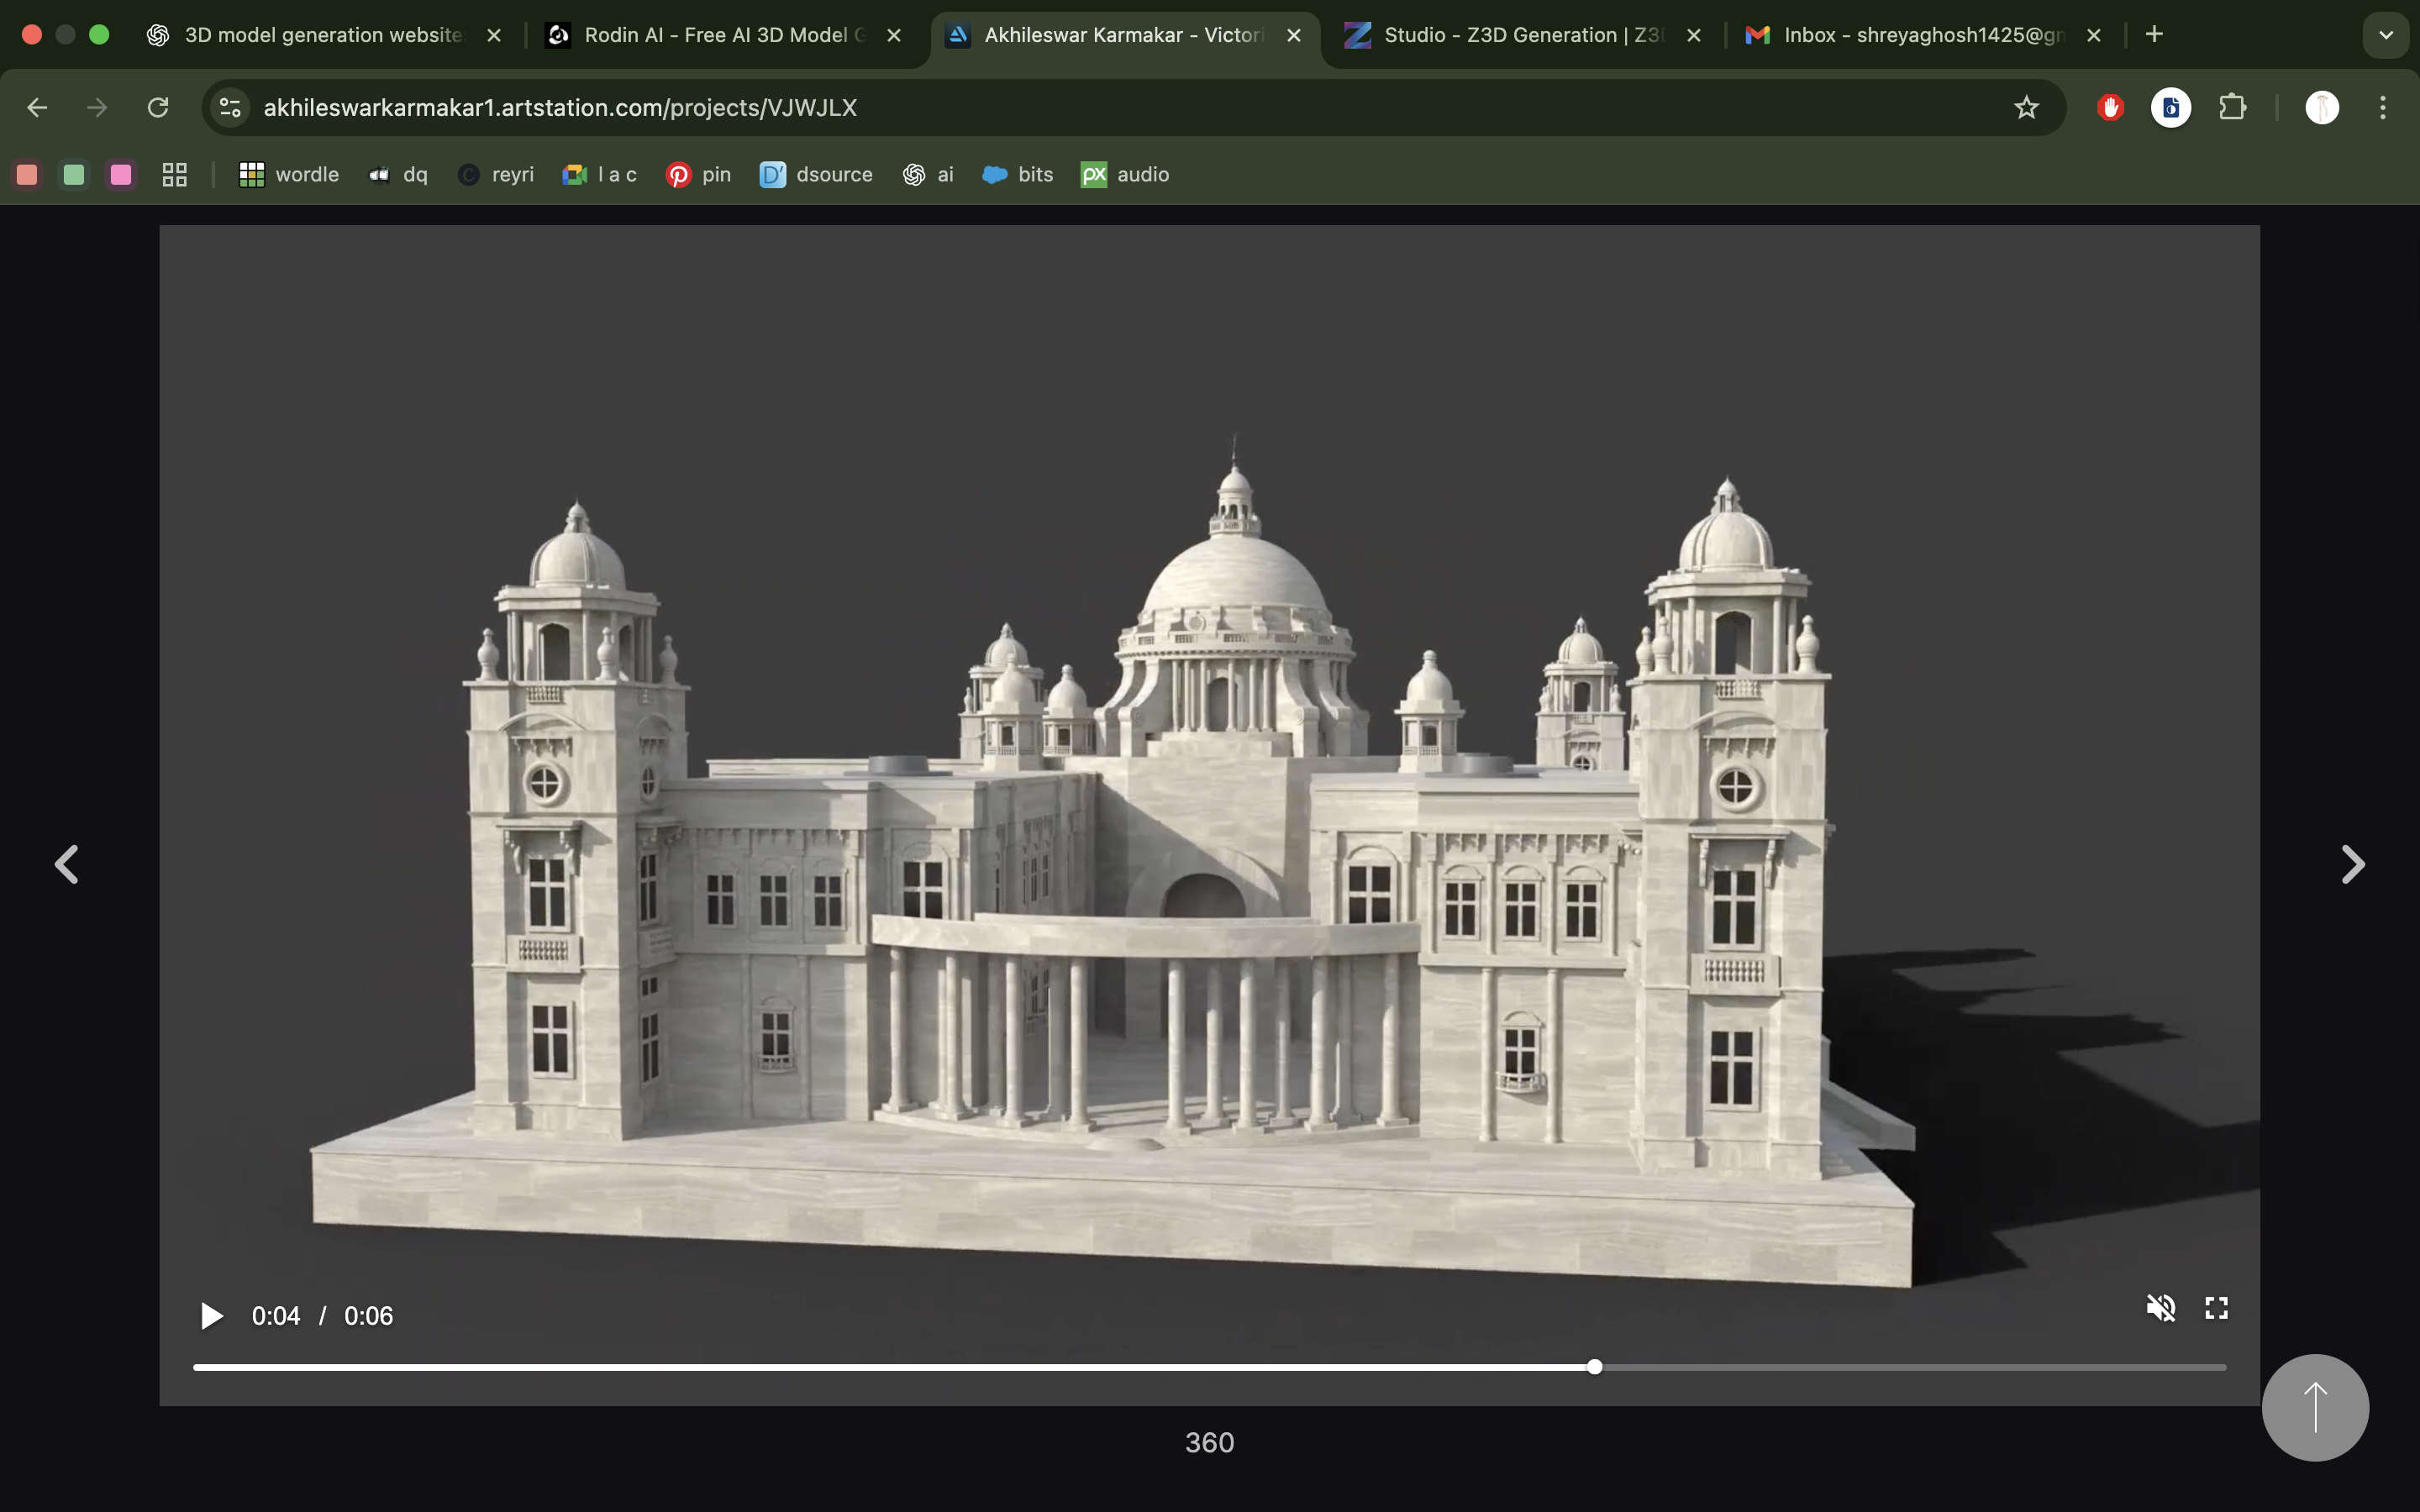Open the Chrome three-dot menu

pyautogui.click(x=2382, y=108)
